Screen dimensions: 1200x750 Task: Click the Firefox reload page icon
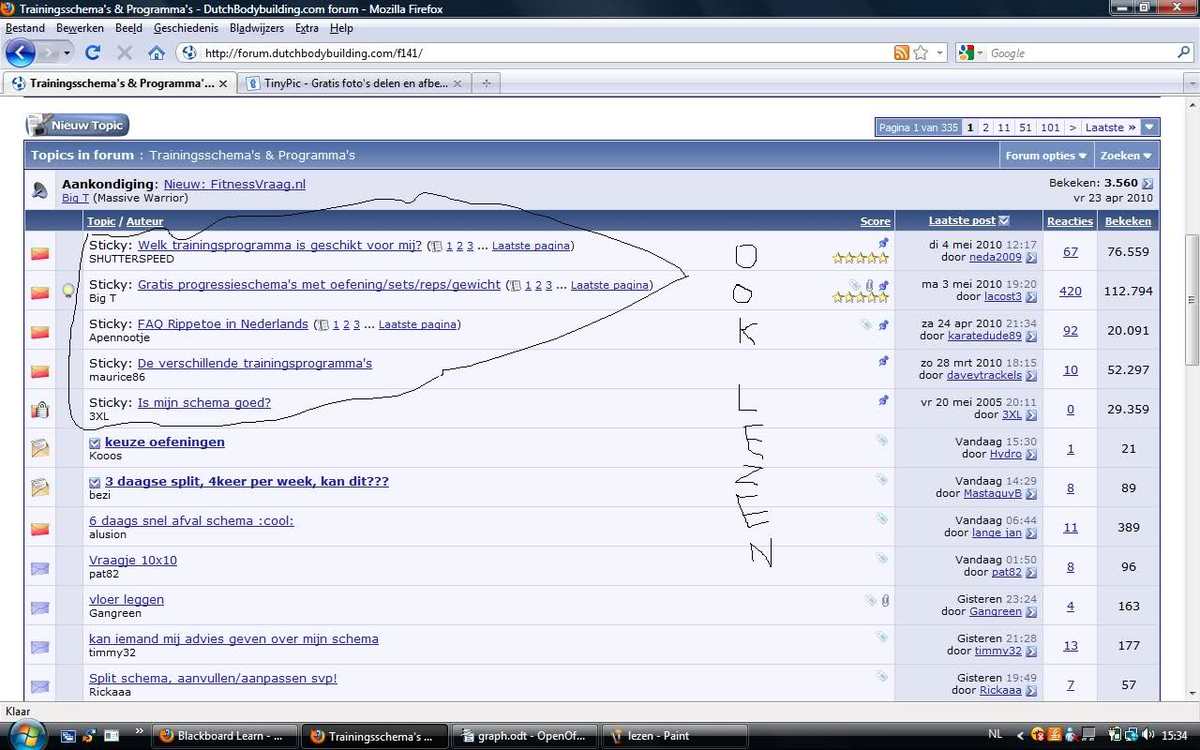pyautogui.click(x=93, y=53)
